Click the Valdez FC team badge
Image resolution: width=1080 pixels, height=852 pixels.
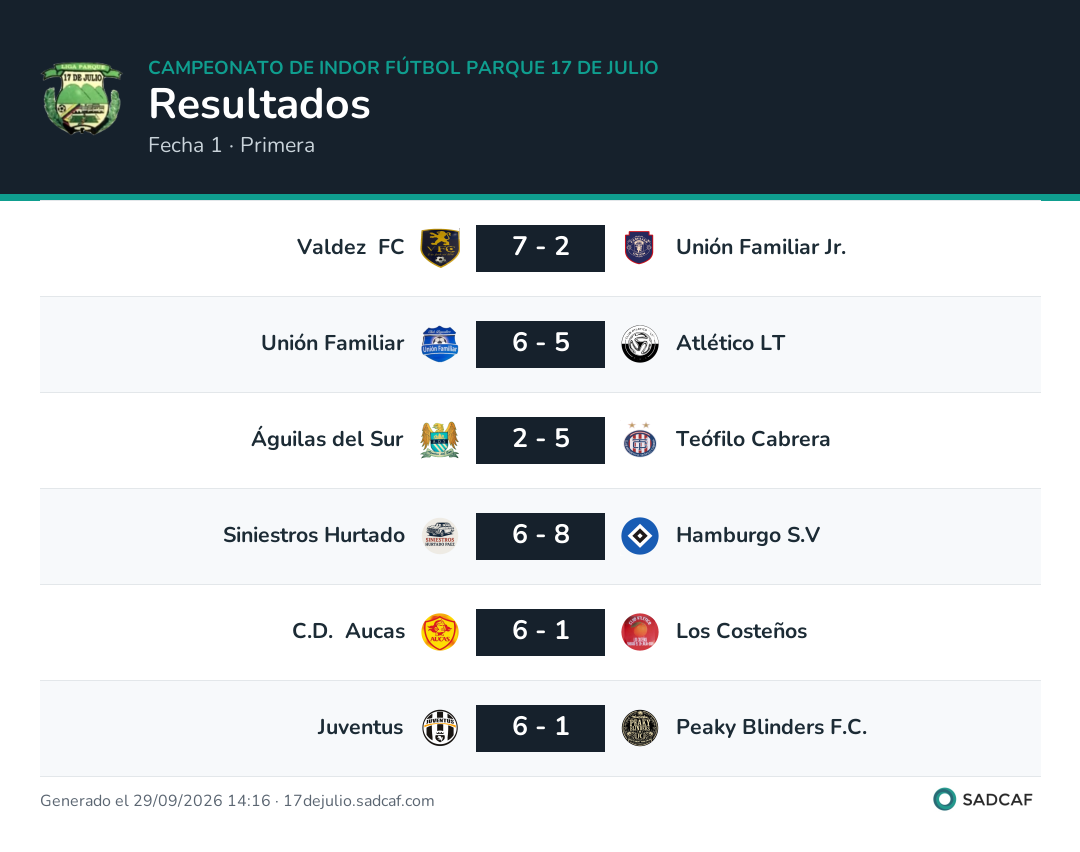pos(440,248)
